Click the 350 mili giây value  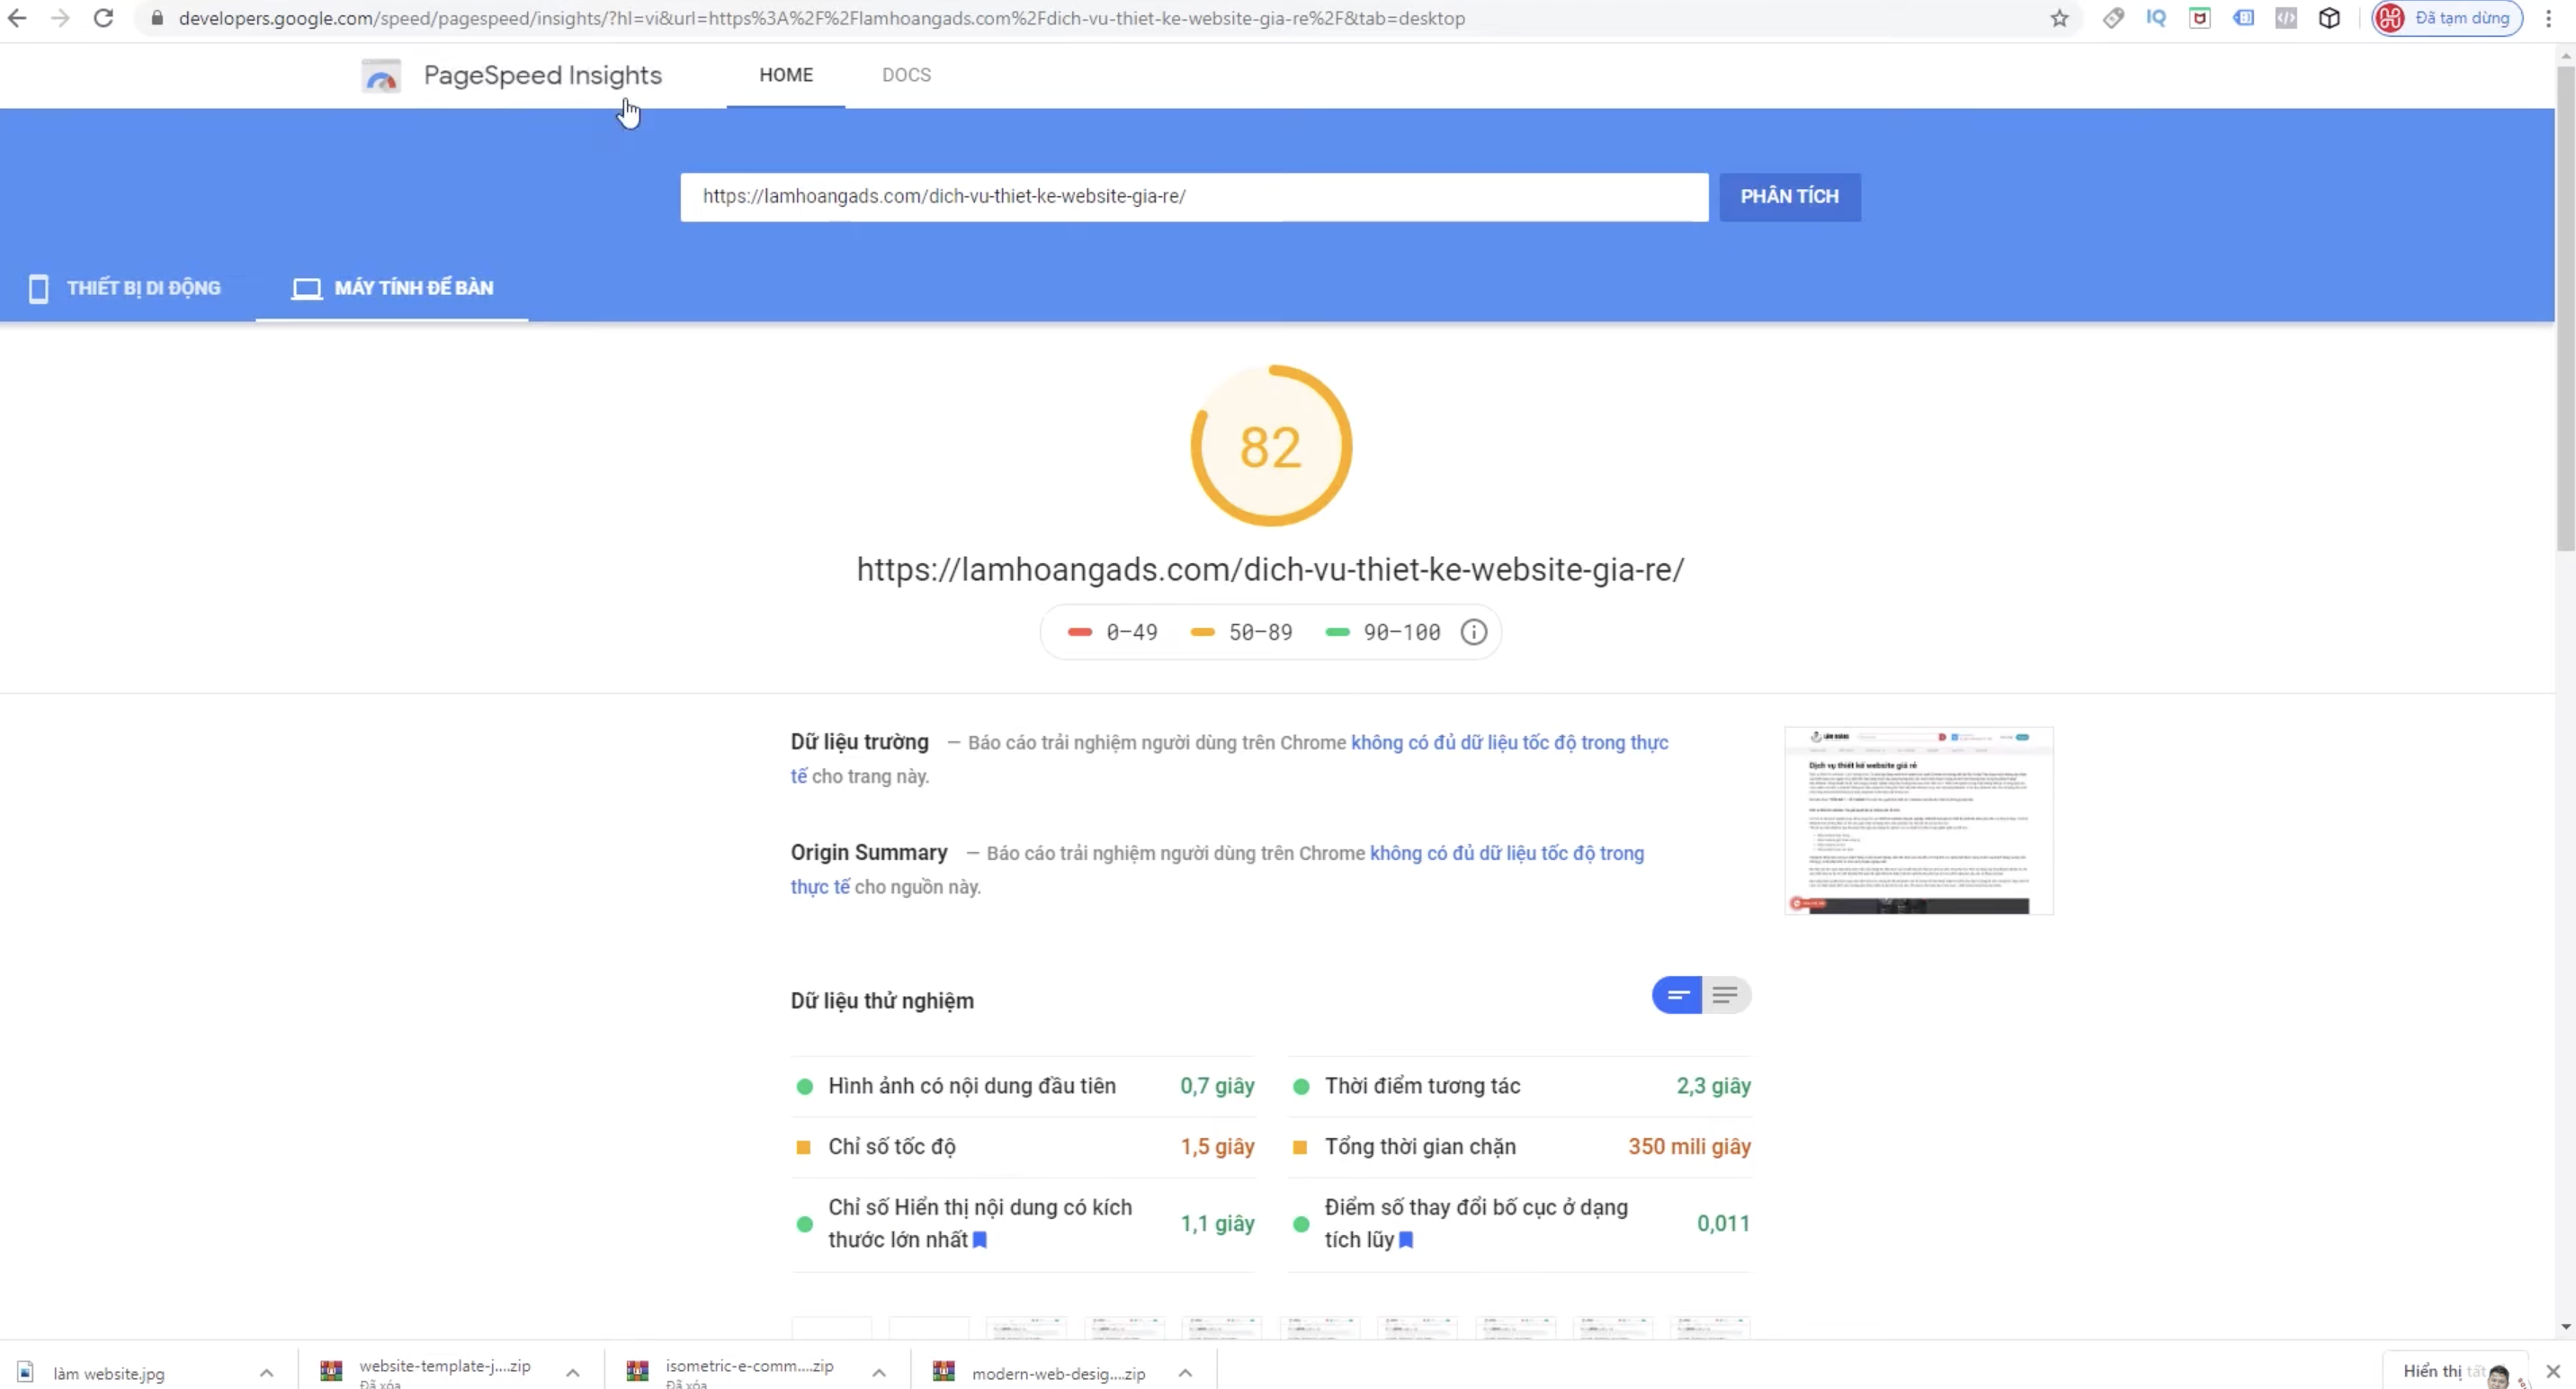[x=1689, y=1147]
